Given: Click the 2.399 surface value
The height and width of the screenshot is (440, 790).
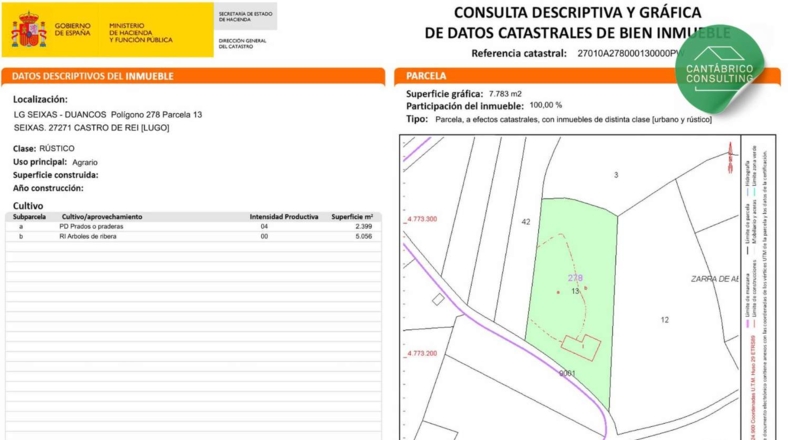Looking at the screenshot, I should point(364,227).
